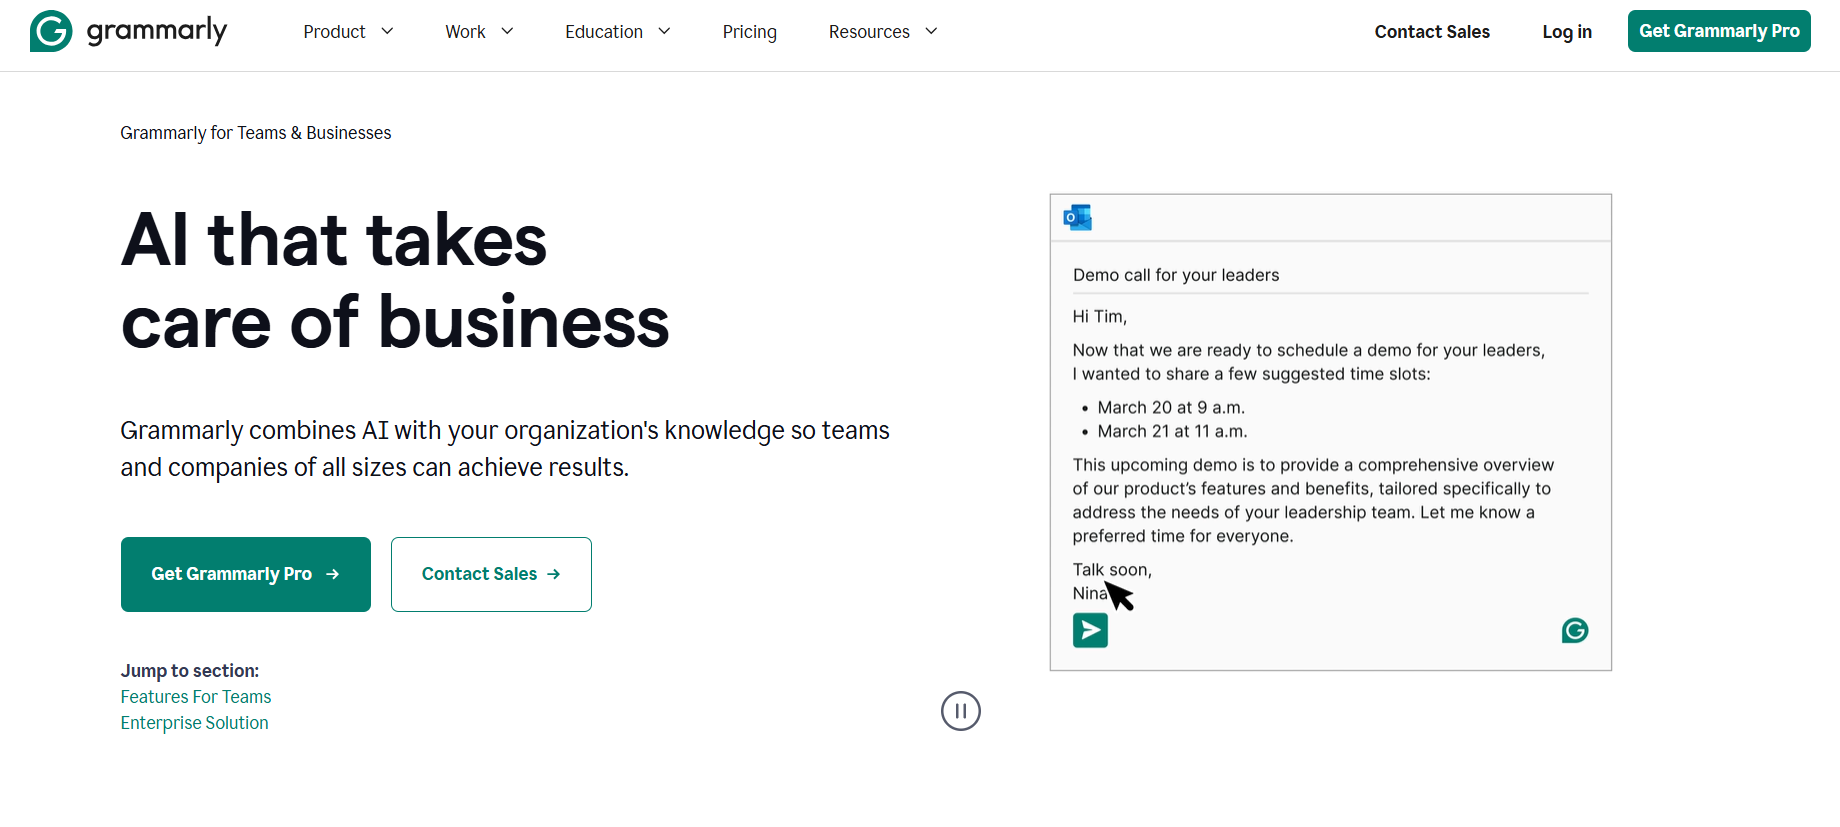Click the Hi Tim, greeting in the email
The width and height of the screenshot is (1840, 827).
pyautogui.click(x=1100, y=317)
